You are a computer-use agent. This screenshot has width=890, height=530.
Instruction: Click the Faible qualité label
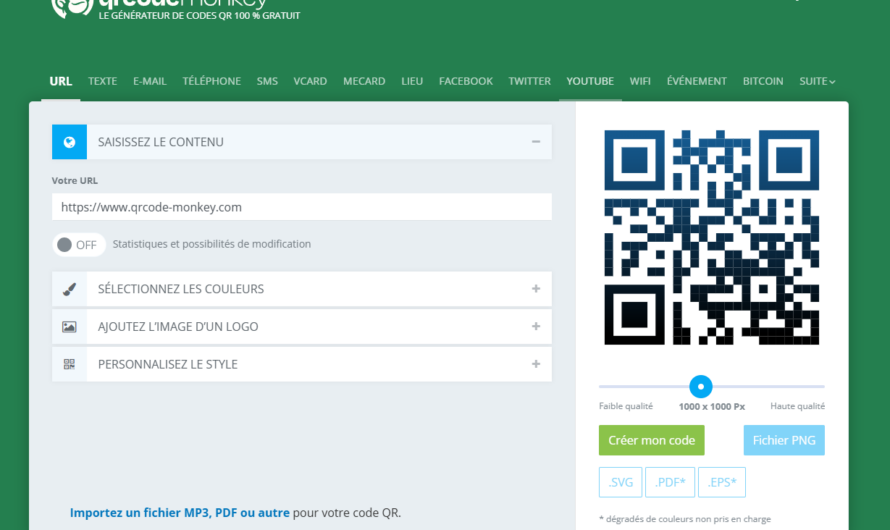pyautogui.click(x=626, y=406)
